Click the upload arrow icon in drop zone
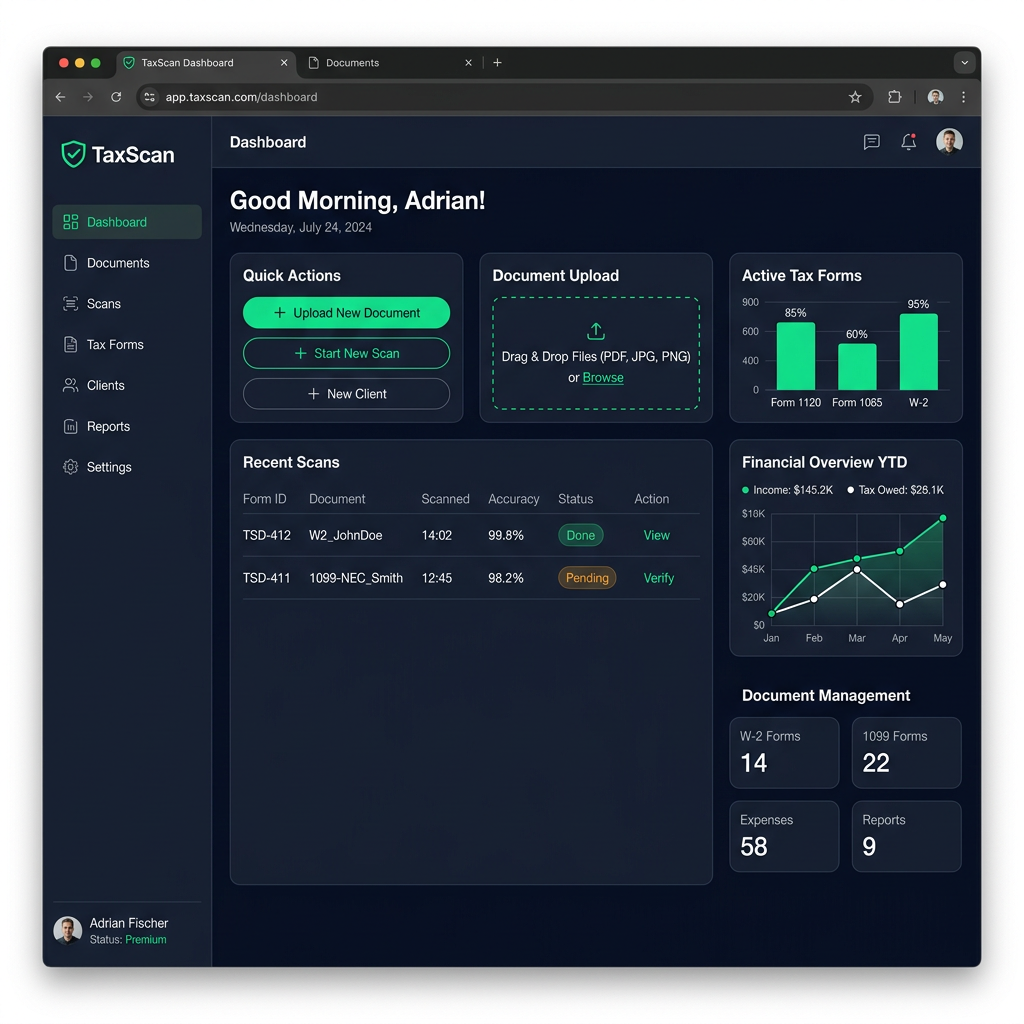The height and width of the screenshot is (1024, 1024). tap(596, 332)
